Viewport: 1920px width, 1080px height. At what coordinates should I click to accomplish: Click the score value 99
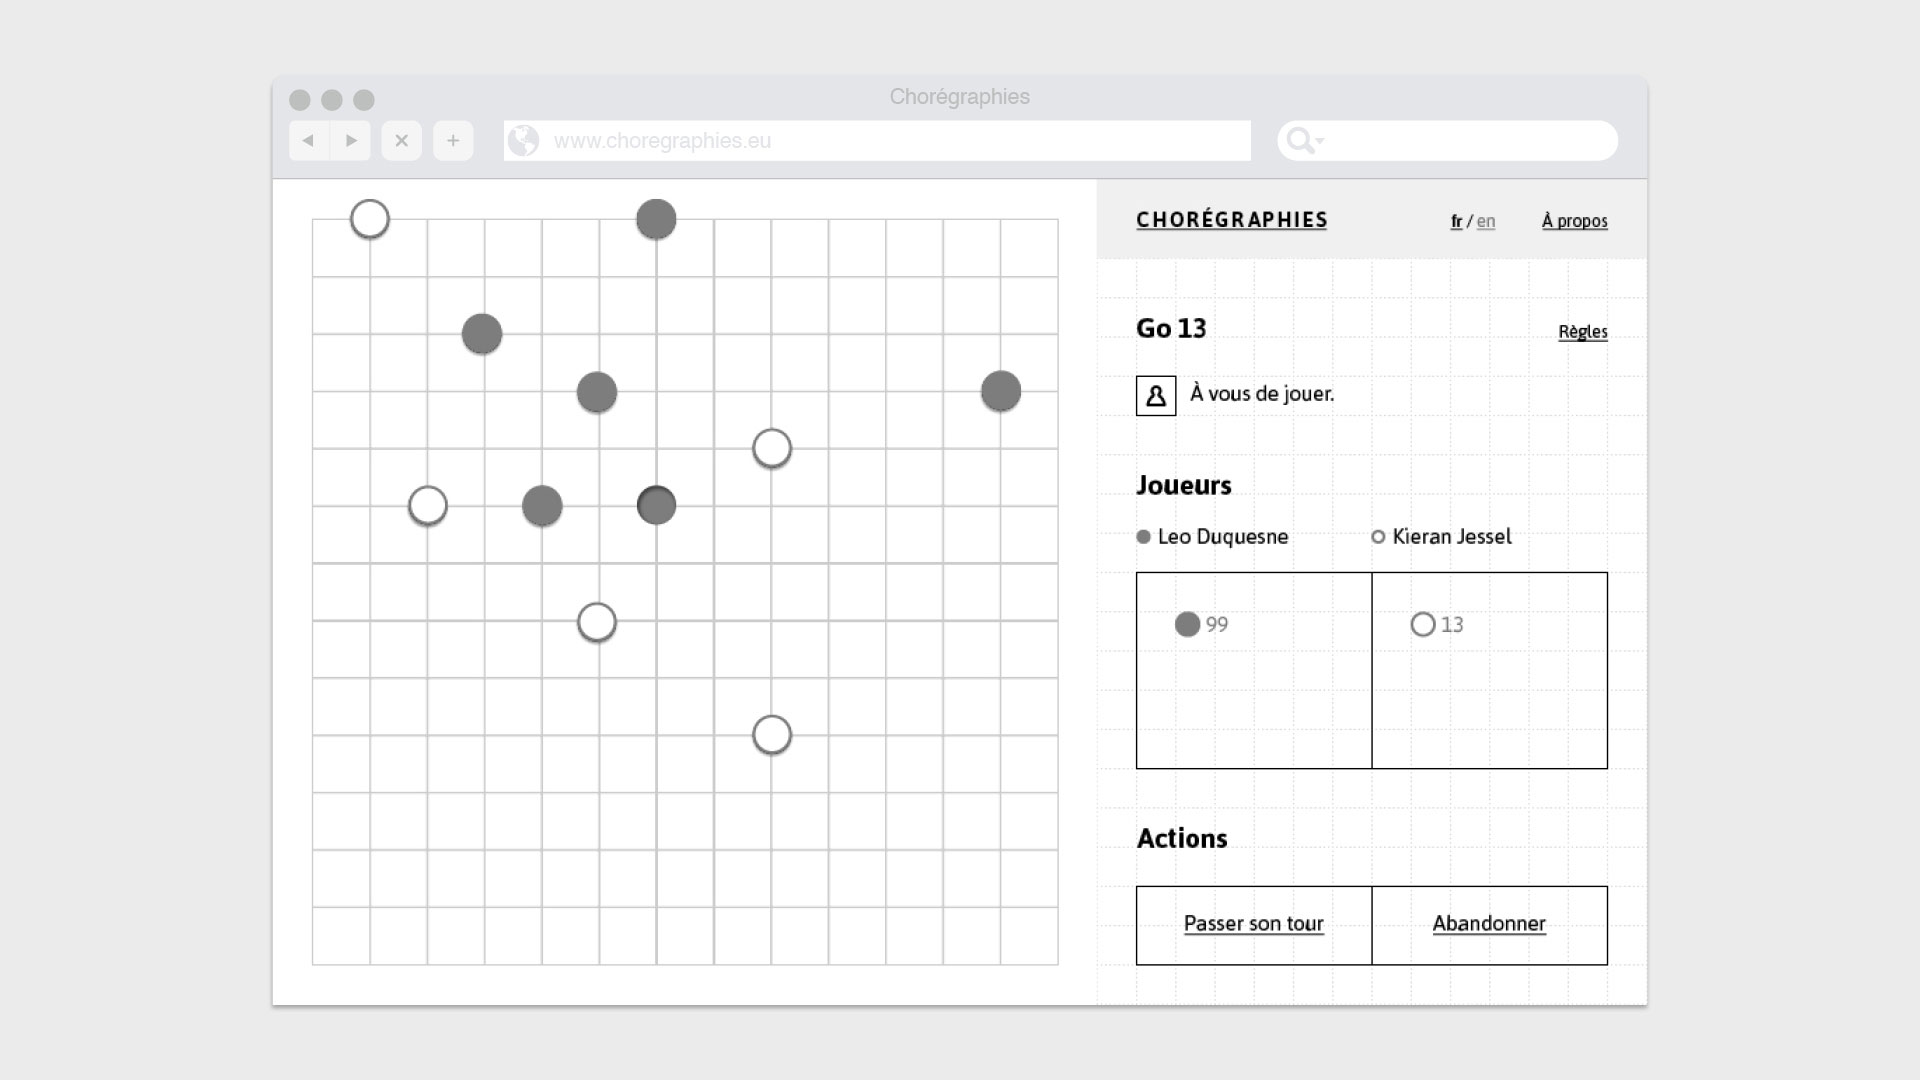(x=1217, y=625)
